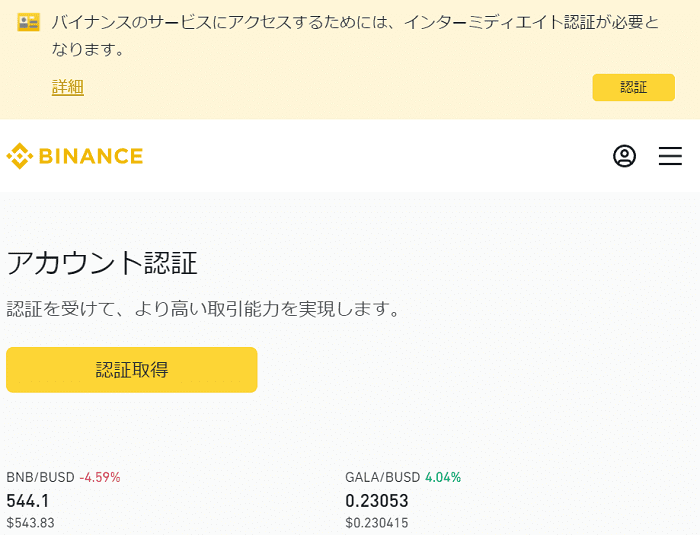Screen dimensions: 700x535
Task: Click the BNB price 544.1
Action: (x=28, y=501)
